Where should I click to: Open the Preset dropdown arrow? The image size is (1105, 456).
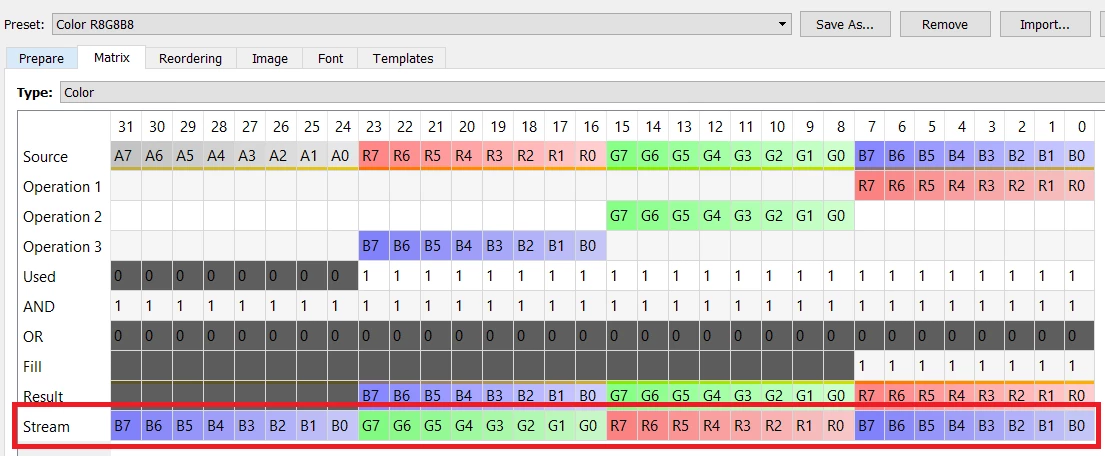(782, 25)
